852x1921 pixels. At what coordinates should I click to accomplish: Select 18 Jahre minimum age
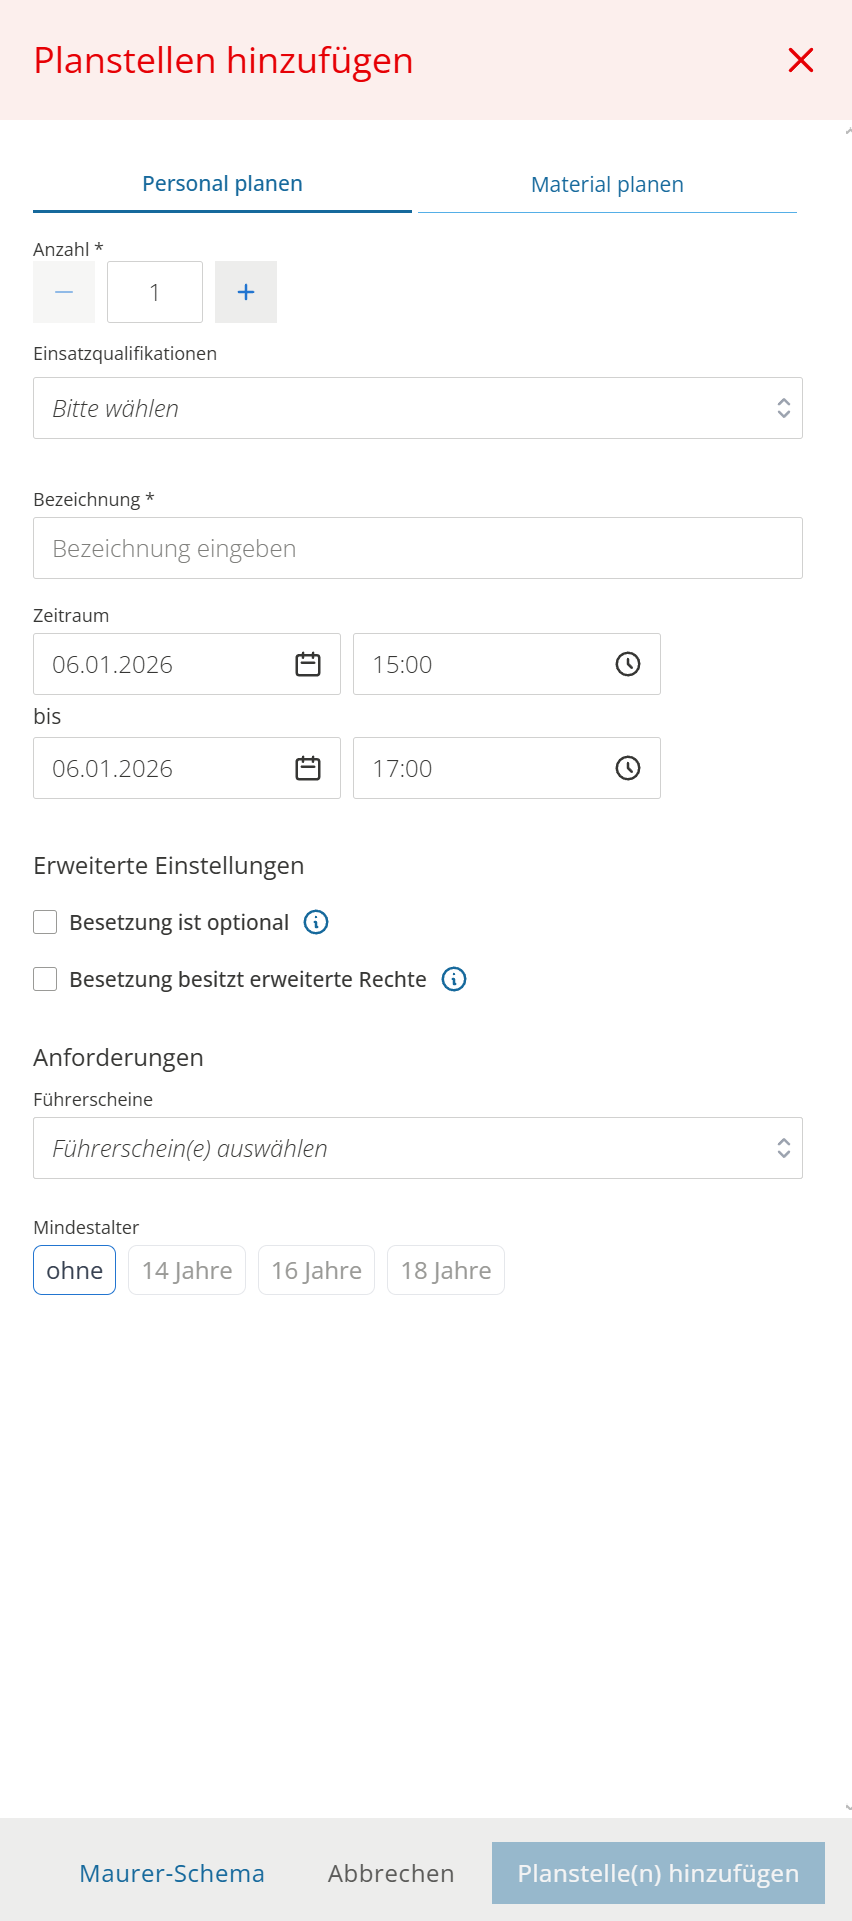click(445, 1270)
